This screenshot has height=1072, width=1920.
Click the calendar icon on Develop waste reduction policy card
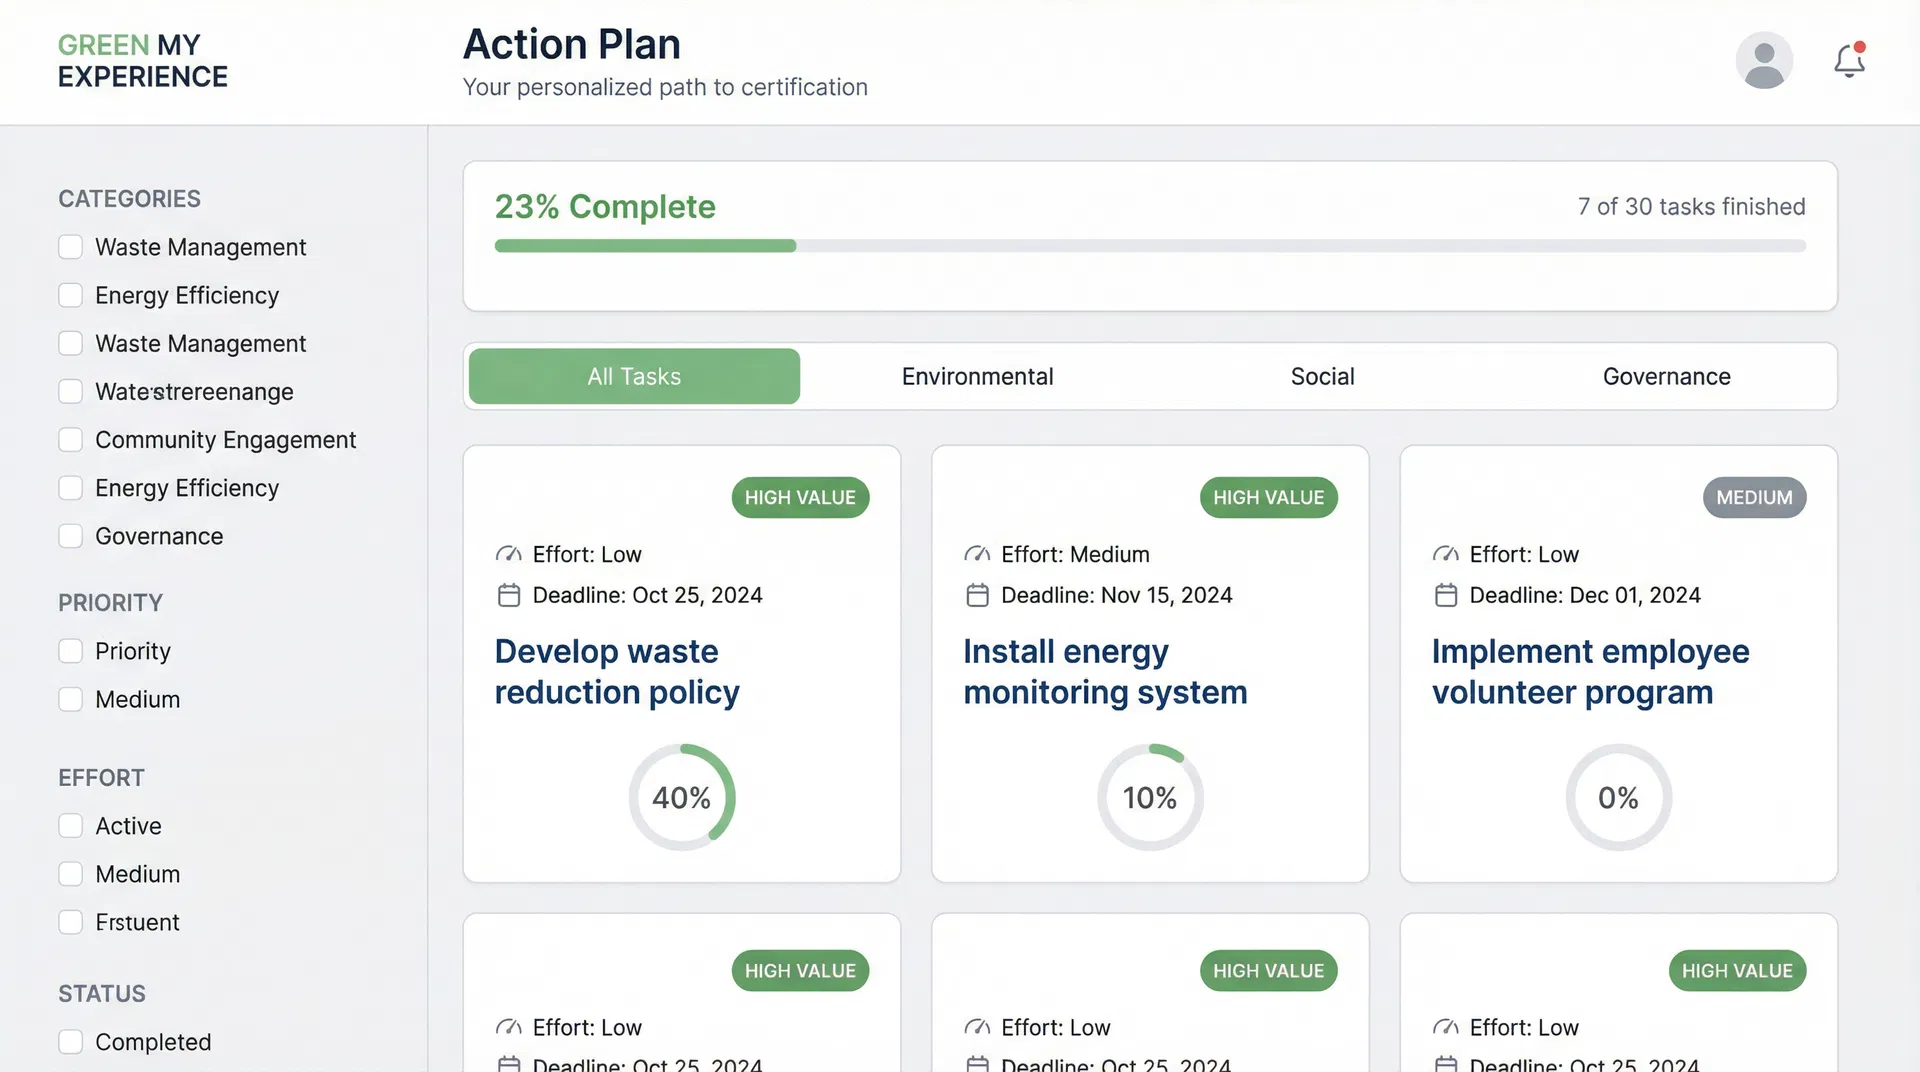coord(509,594)
